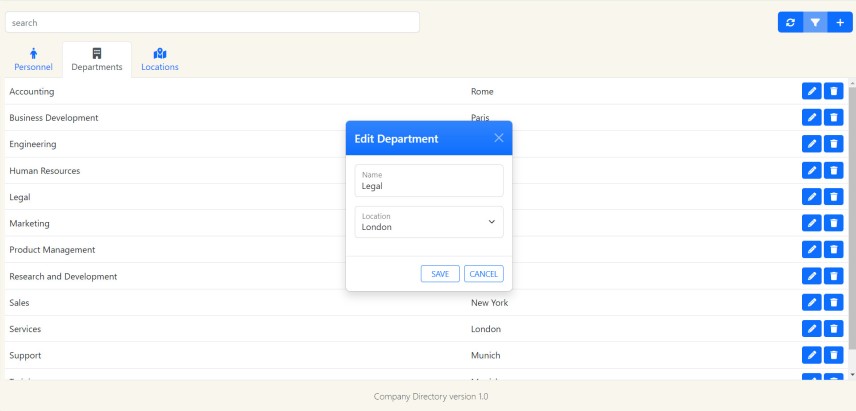Click the New York location cell
The image size is (856, 411).
pos(489,302)
